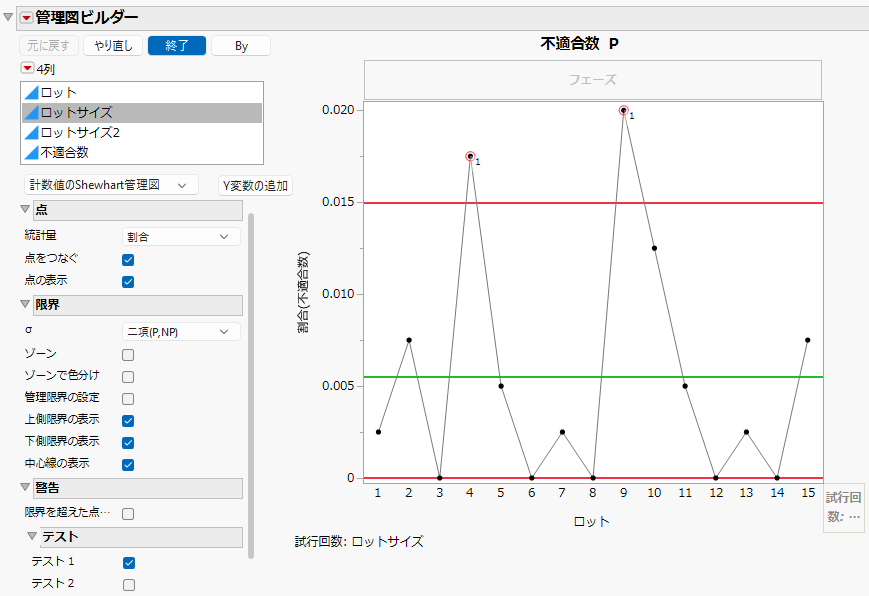This screenshot has width=869, height=596.
Task: Collapse the 限界 section
Action: click(x=25, y=304)
